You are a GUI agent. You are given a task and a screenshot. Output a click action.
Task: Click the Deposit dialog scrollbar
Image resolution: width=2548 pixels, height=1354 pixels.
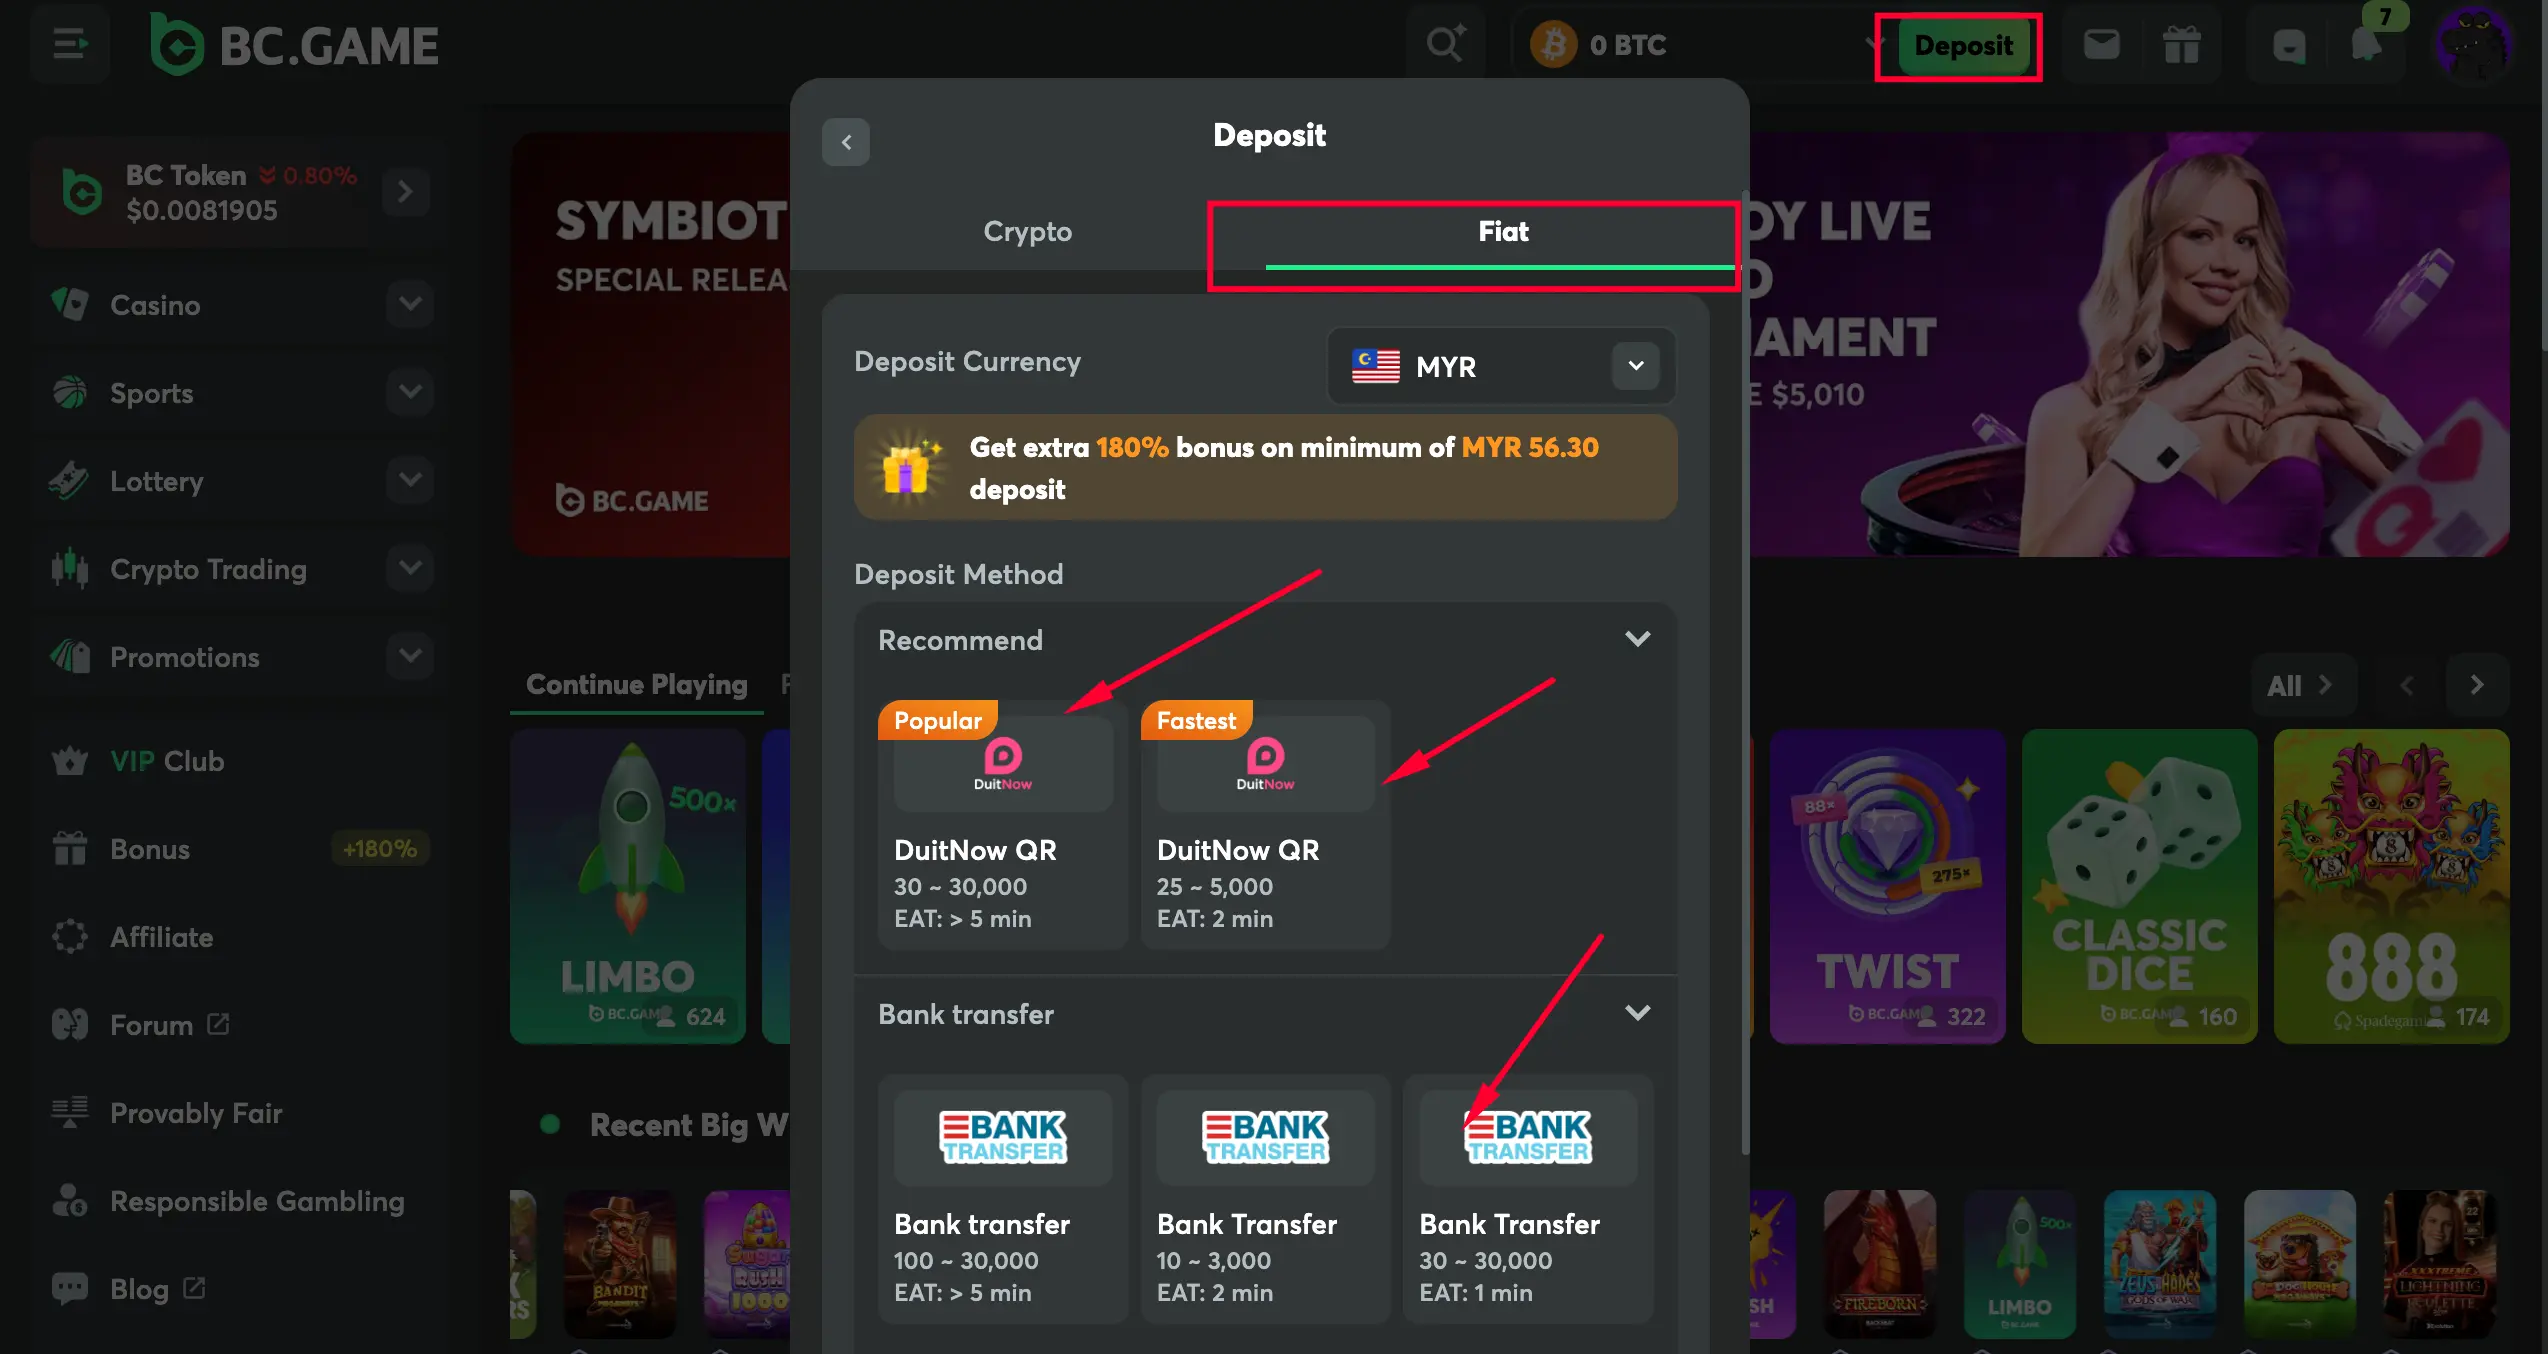[1745, 672]
